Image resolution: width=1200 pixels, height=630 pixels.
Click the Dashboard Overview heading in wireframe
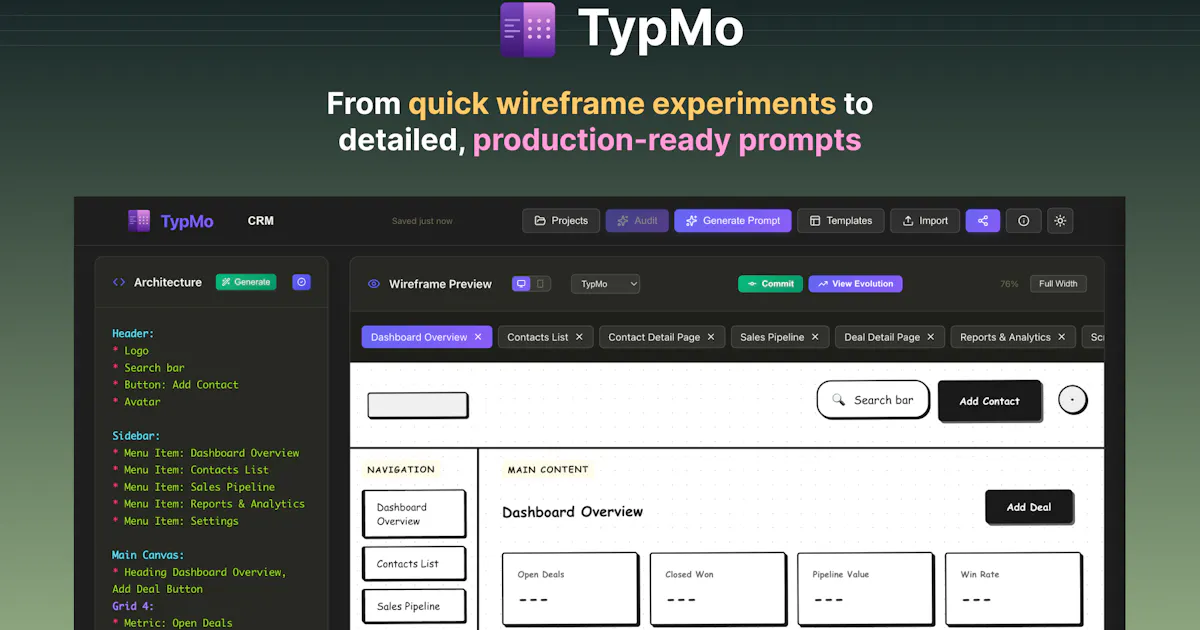572,512
